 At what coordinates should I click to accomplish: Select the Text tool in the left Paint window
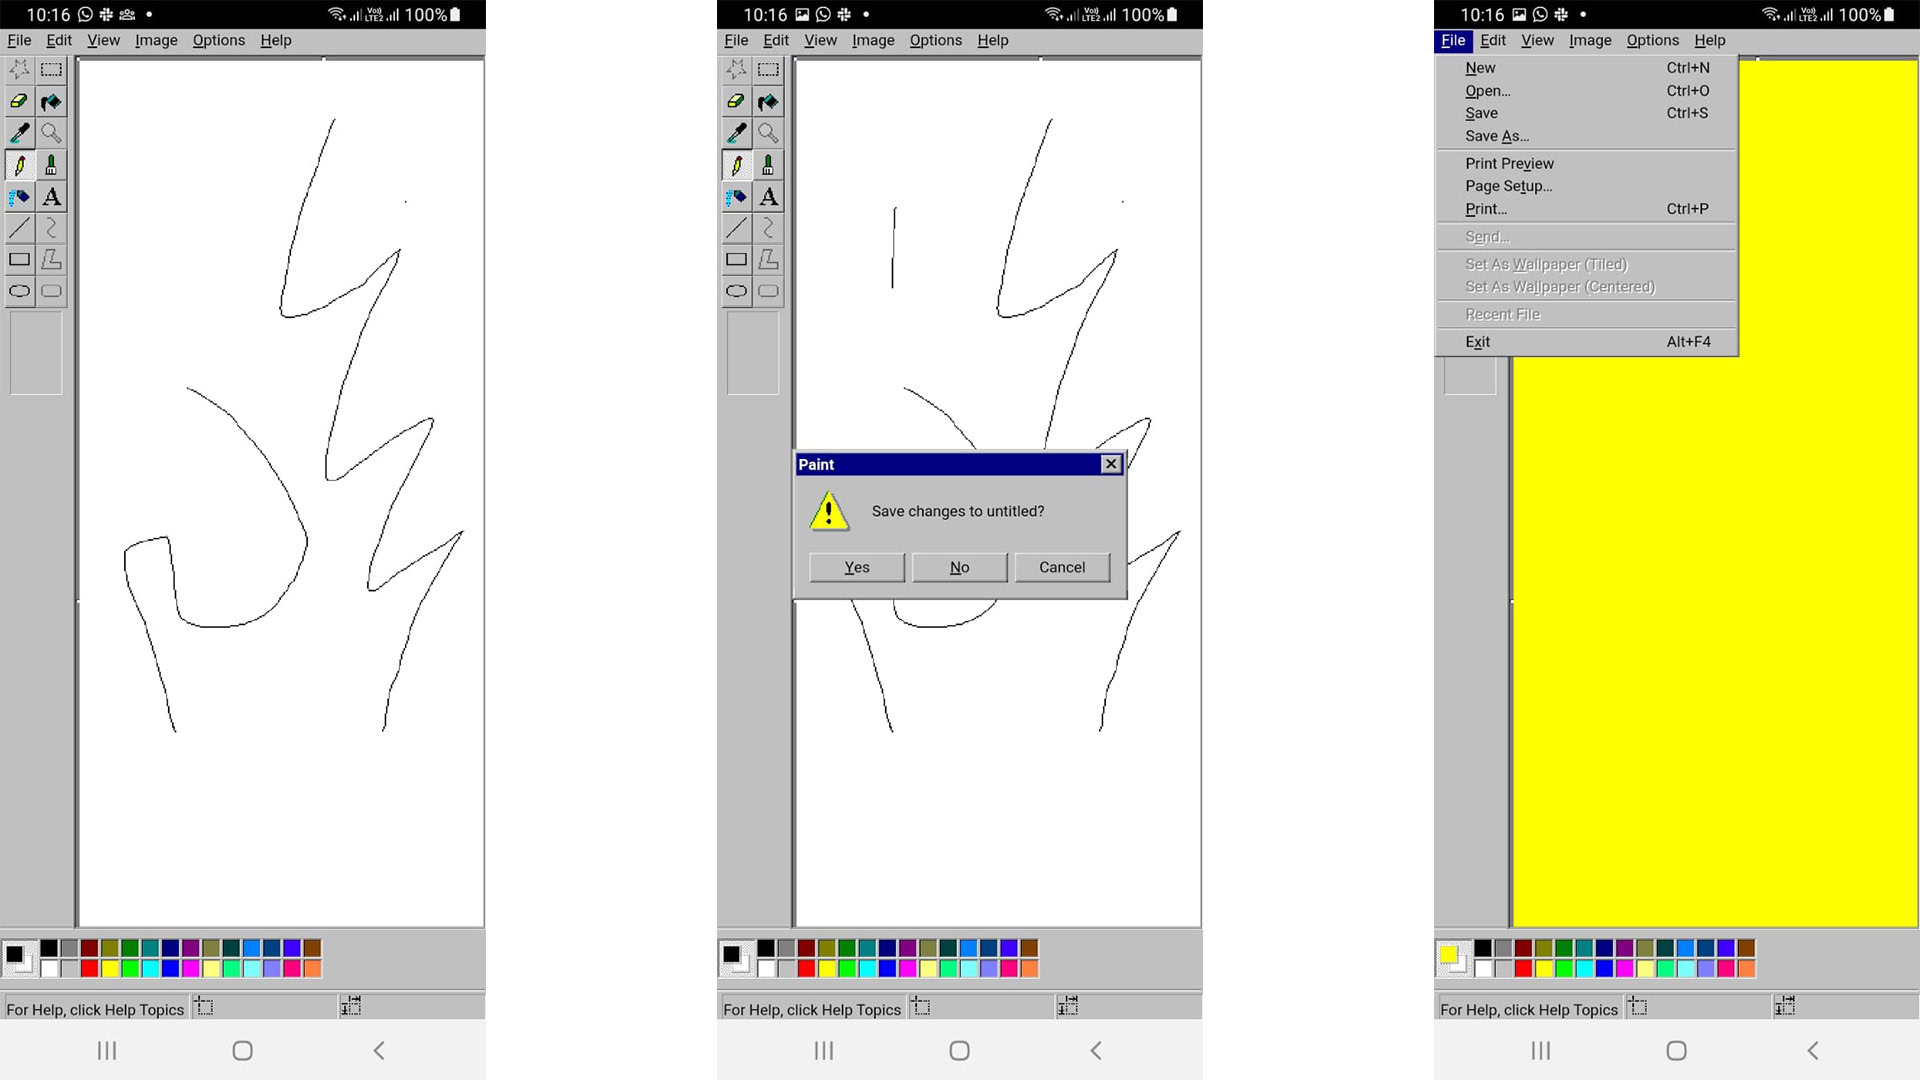[51, 197]
